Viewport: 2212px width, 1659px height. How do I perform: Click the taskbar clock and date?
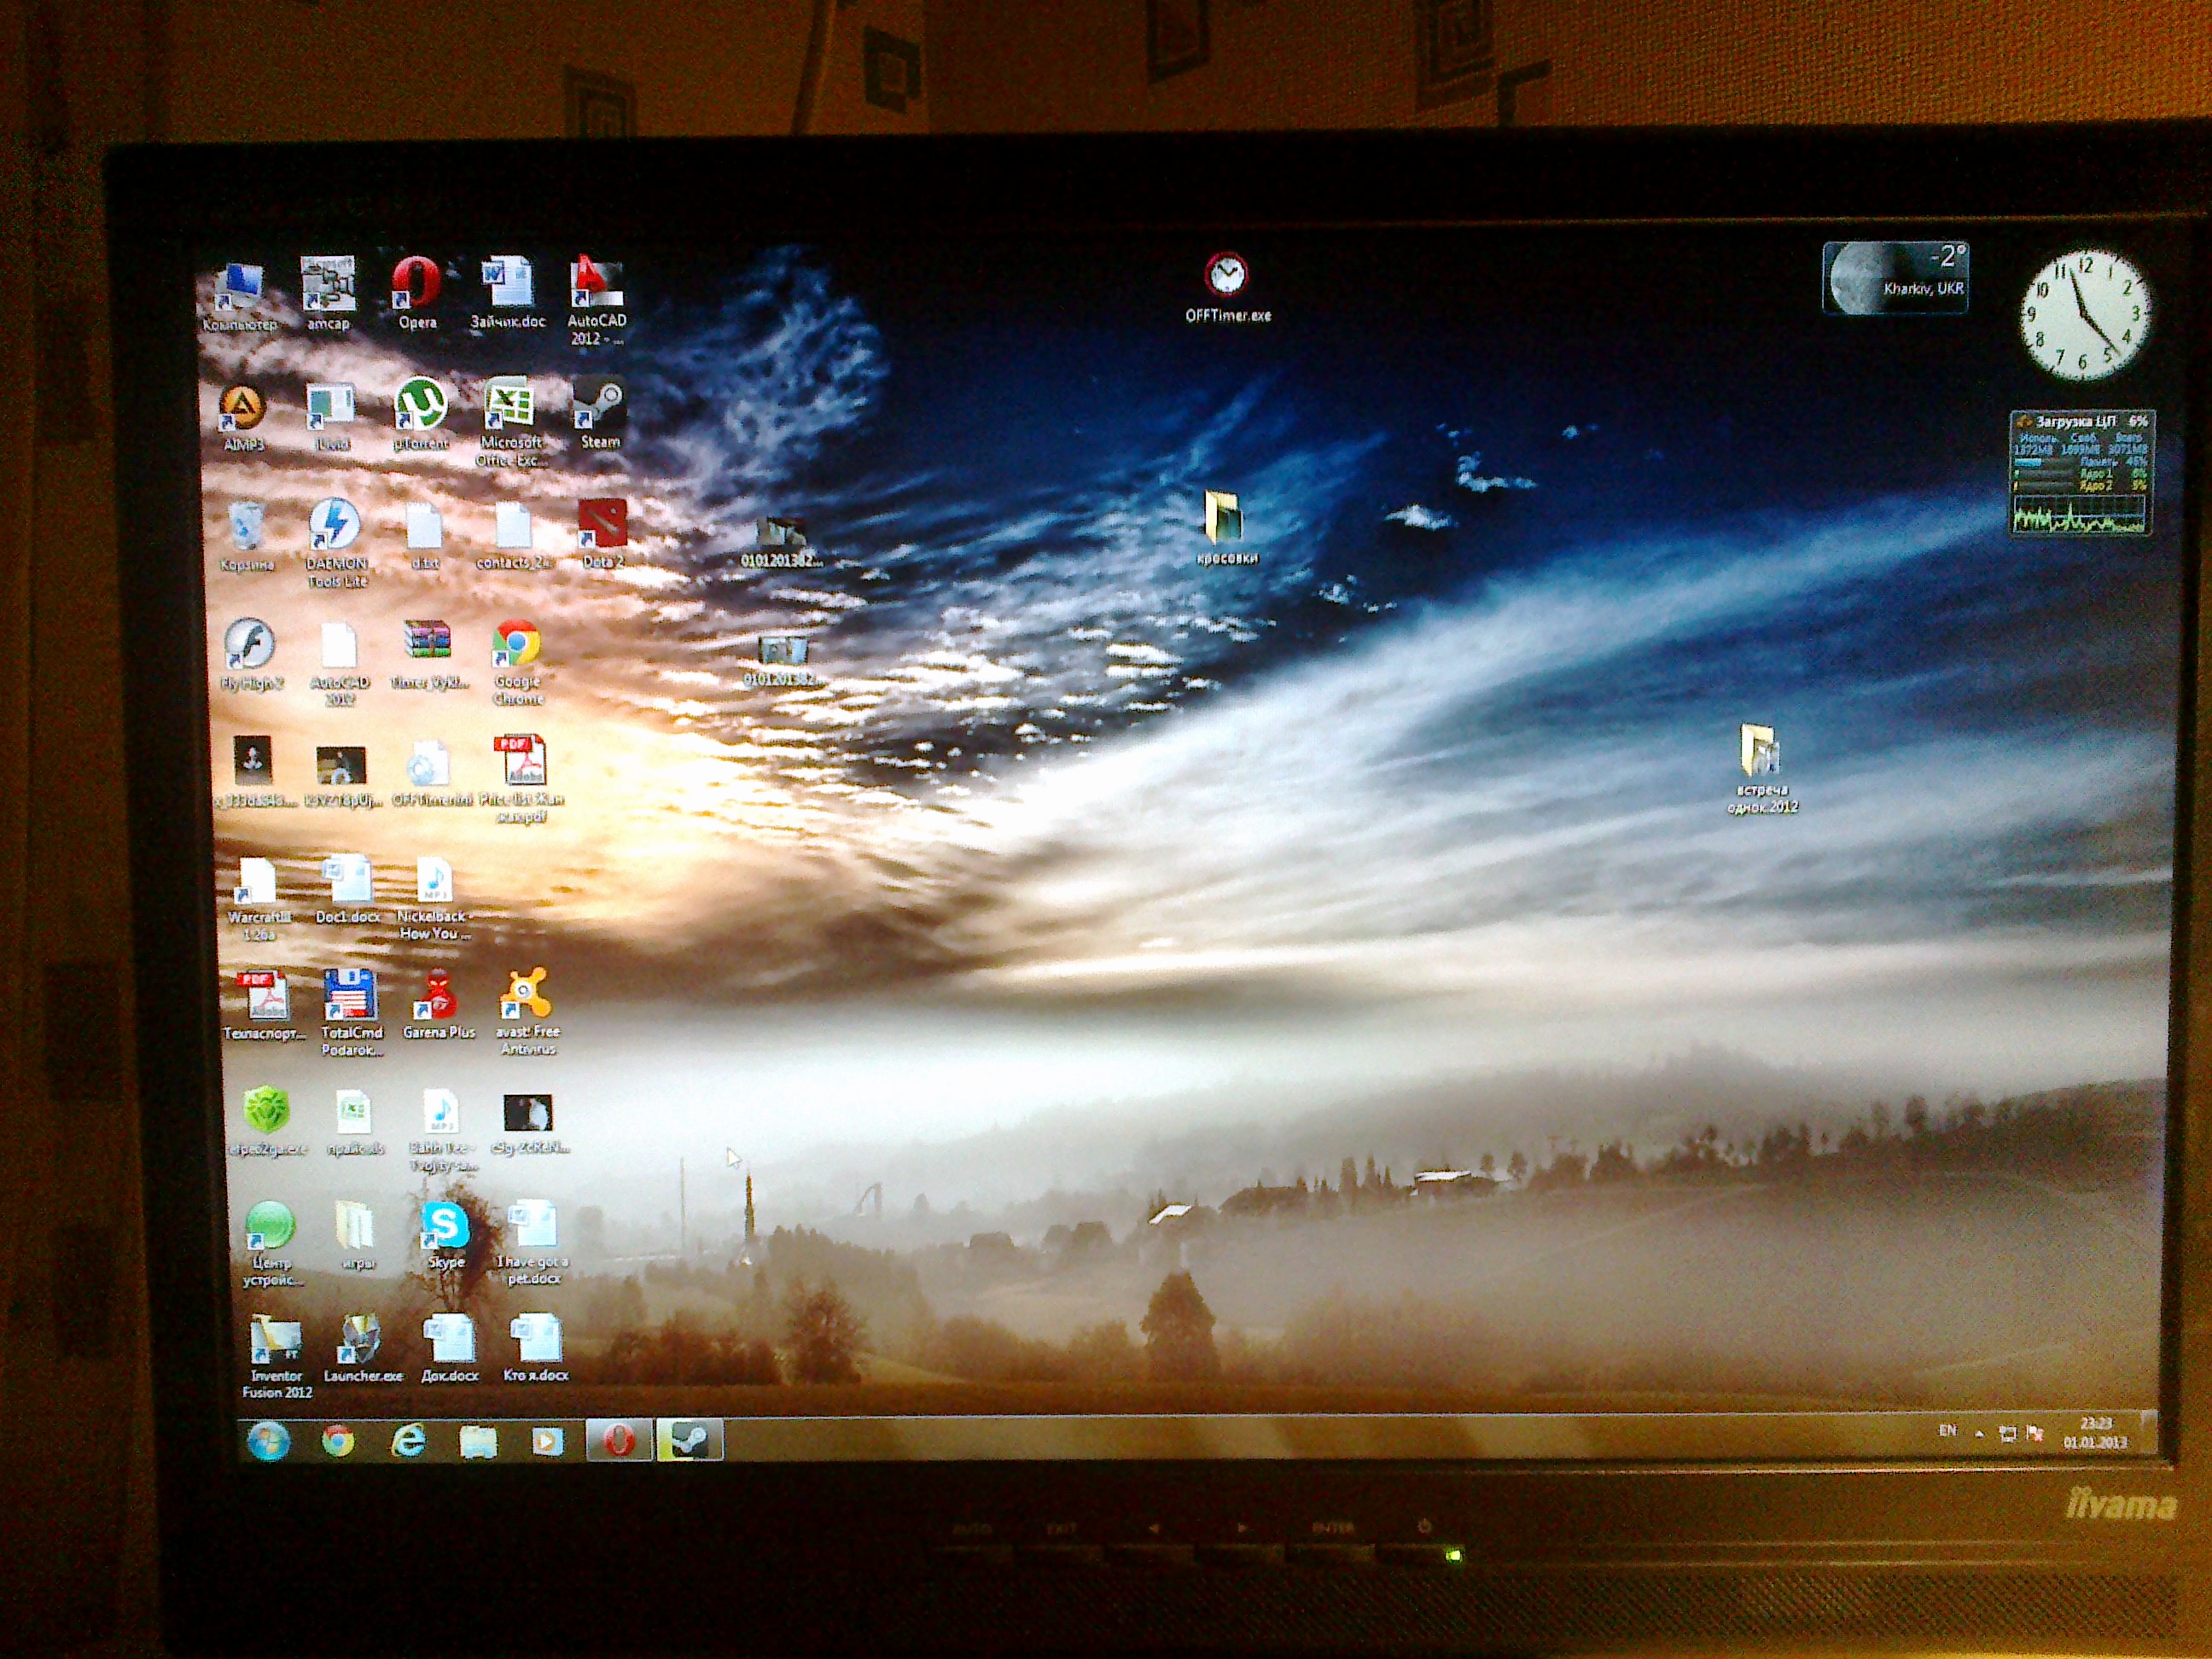pyautogui.click(x=2095, y=1432)
